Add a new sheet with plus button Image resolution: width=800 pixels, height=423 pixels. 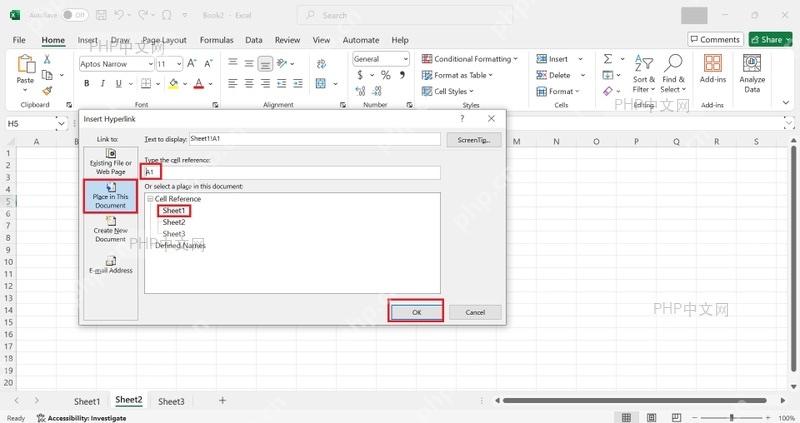coord(222,401)
